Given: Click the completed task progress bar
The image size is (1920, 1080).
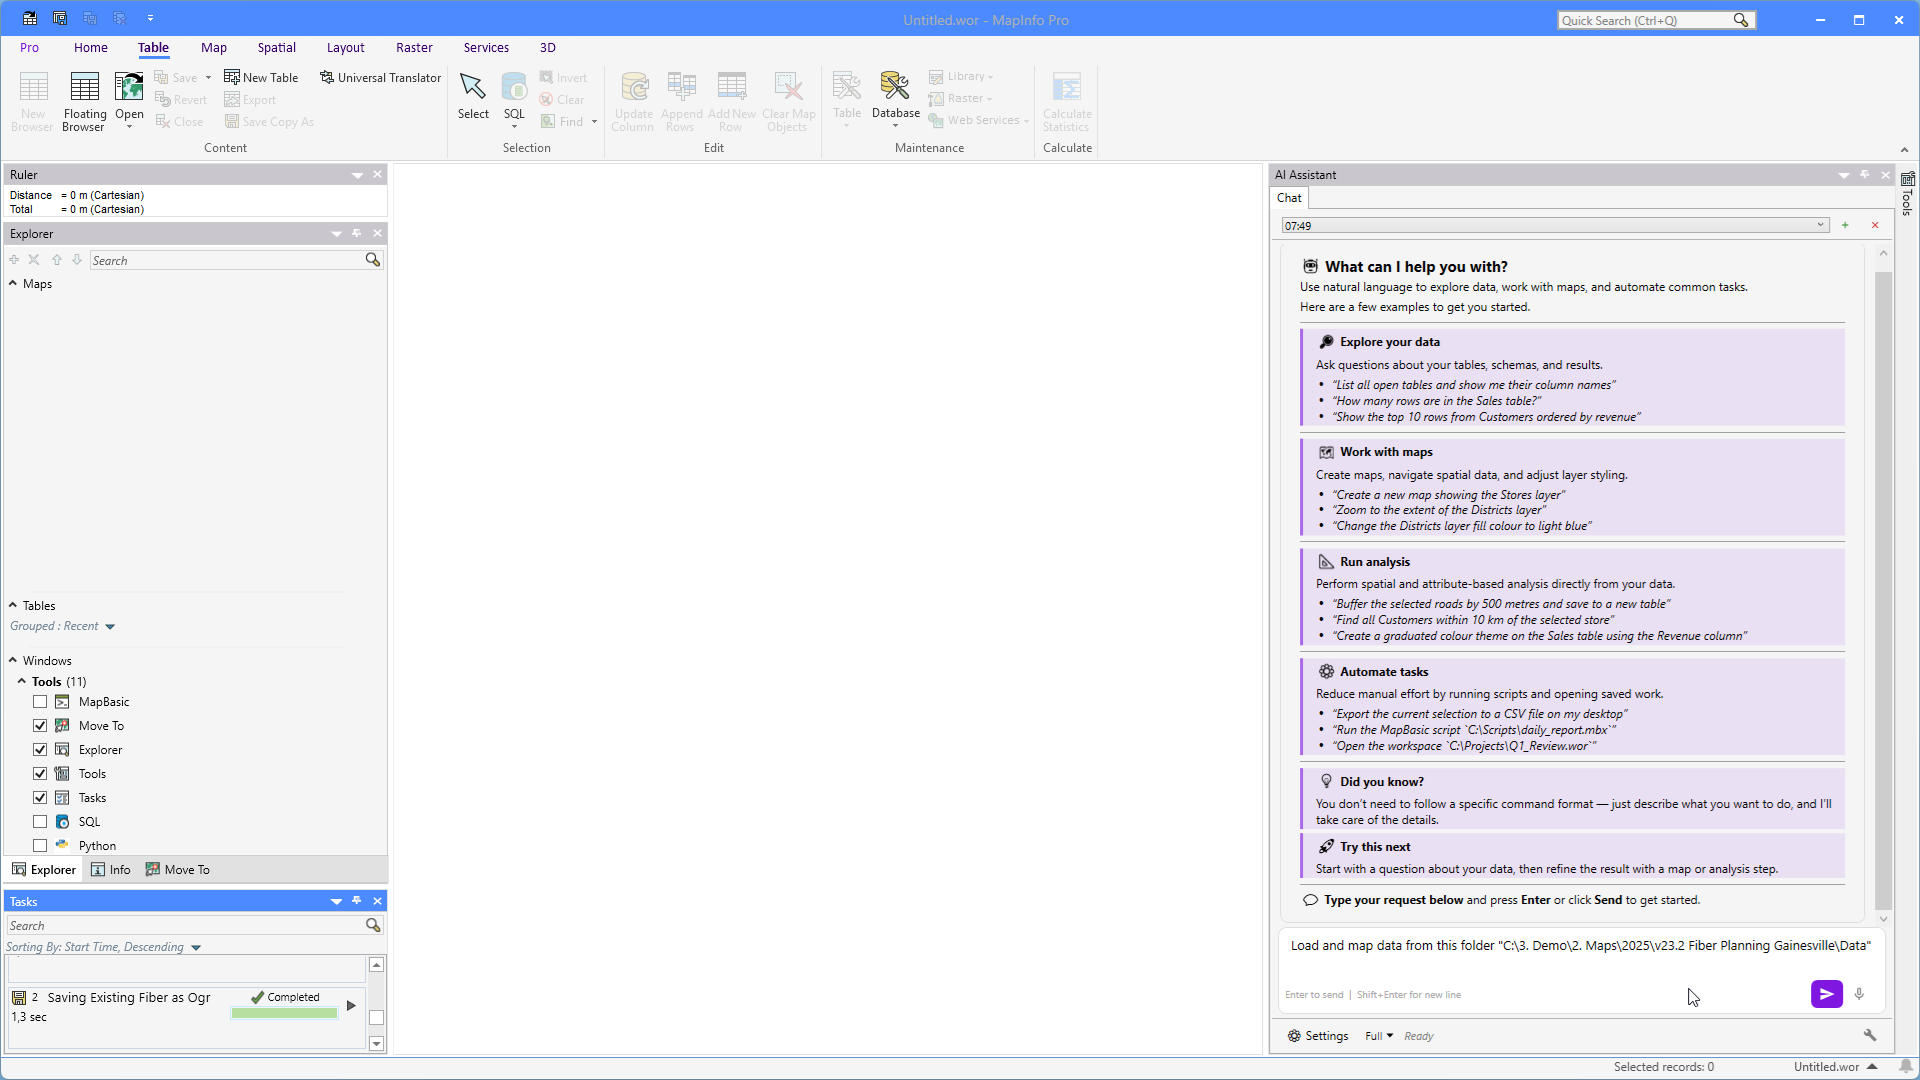Looking at the screenshot, I should click(285, 1013).
